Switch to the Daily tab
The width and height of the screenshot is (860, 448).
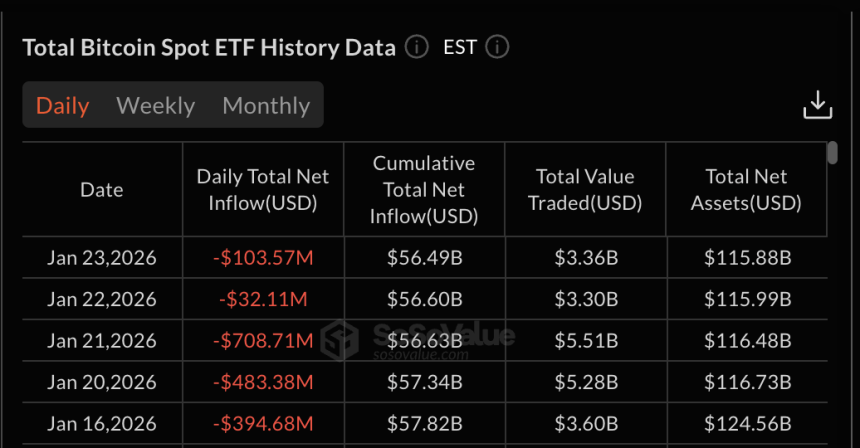pos(63,105)
